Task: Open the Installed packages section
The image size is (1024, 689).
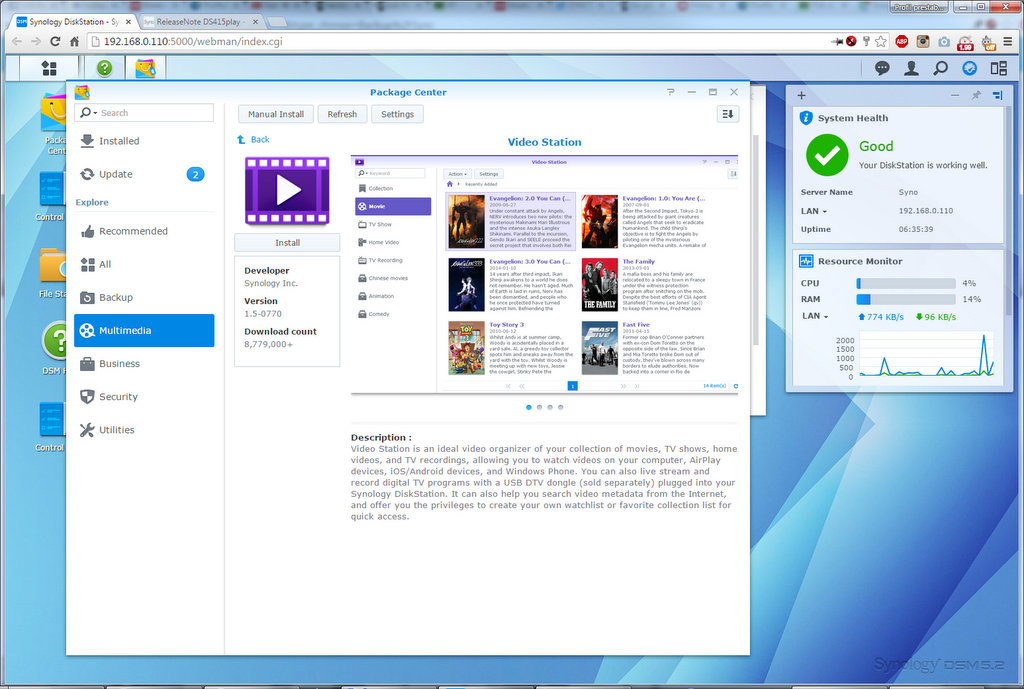Action: click(x=144, y=141)
